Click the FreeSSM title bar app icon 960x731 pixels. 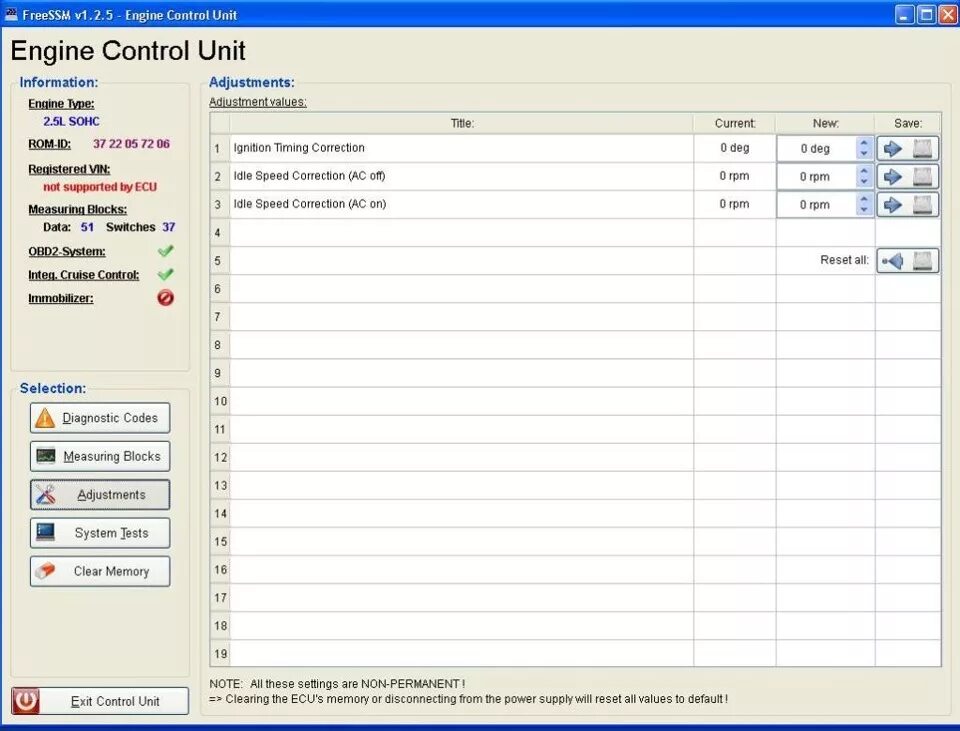click(11, 14)
